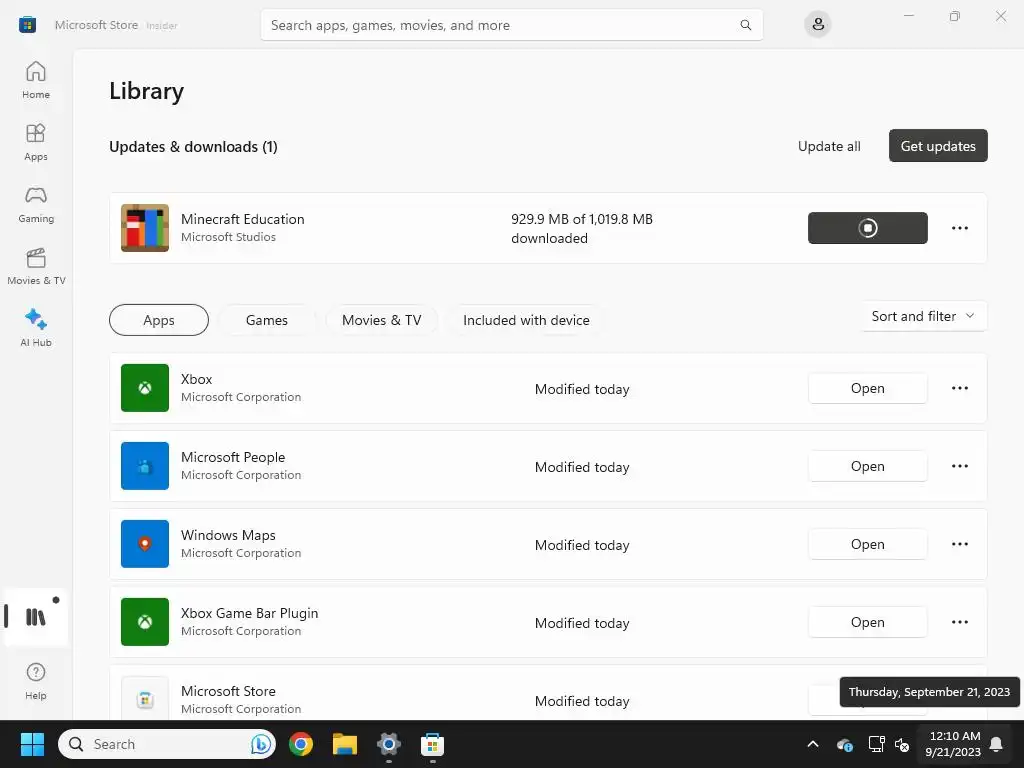This screenshot has width=1024, height=768.
Task: Open the Home section in sidebar
Action: [36, 80]
